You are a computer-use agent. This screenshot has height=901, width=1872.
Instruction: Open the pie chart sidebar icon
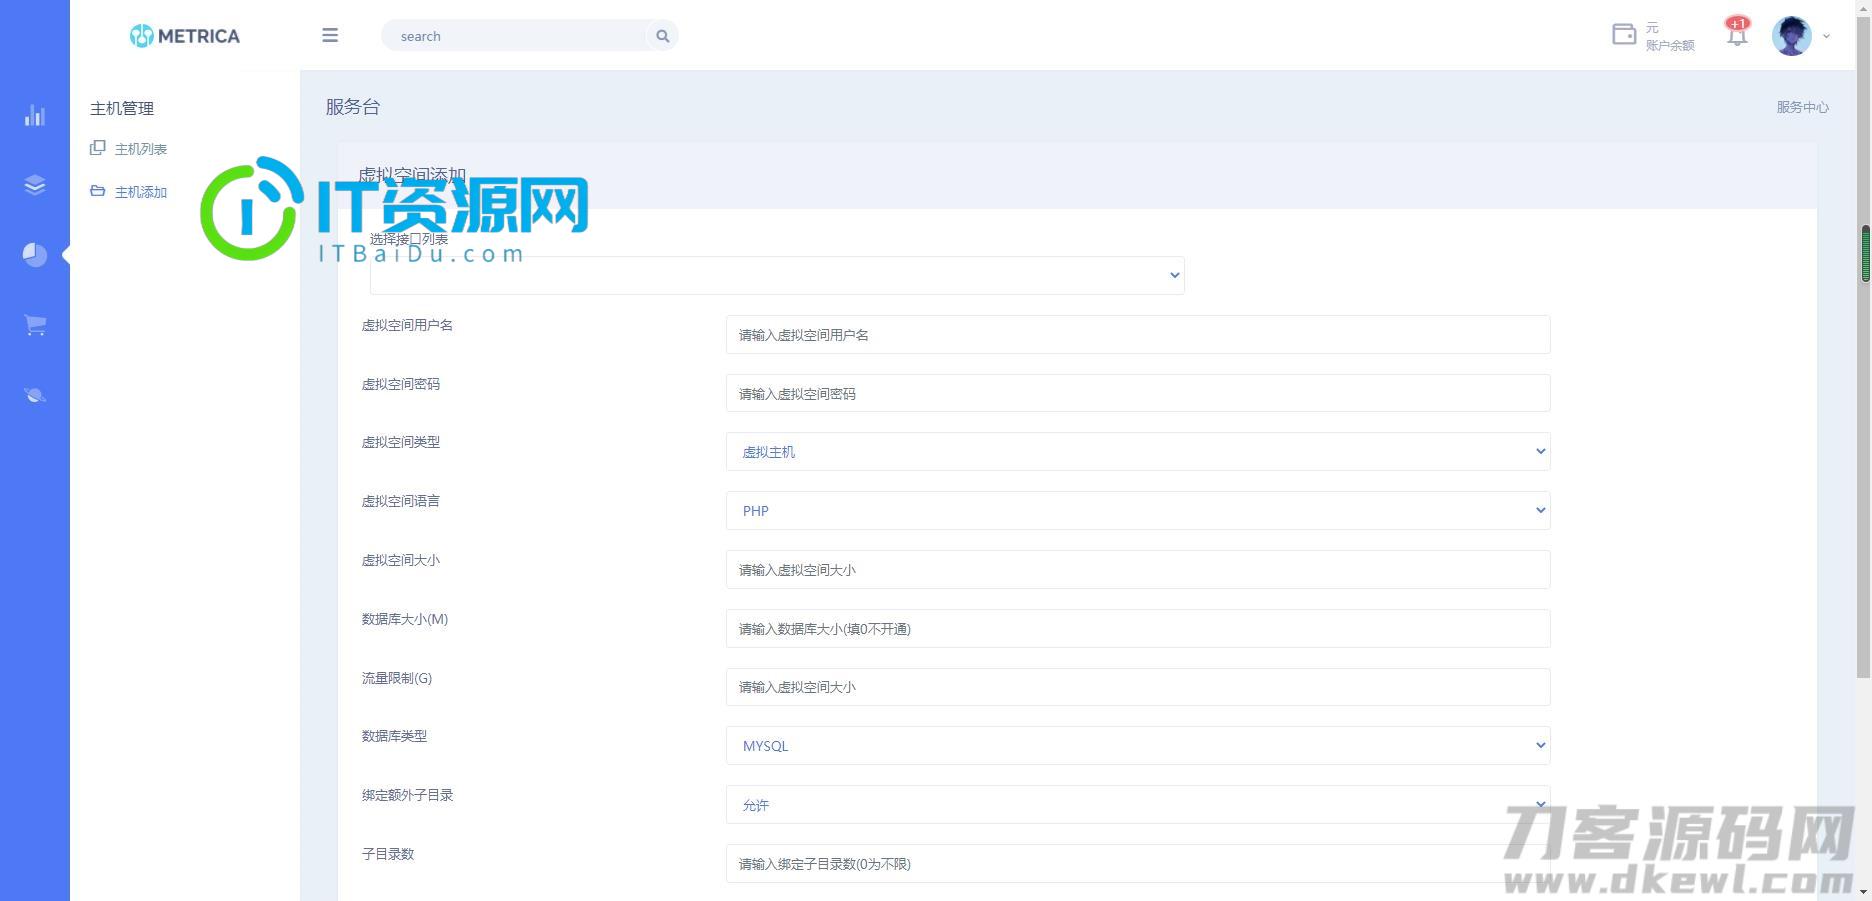(35, 255)
